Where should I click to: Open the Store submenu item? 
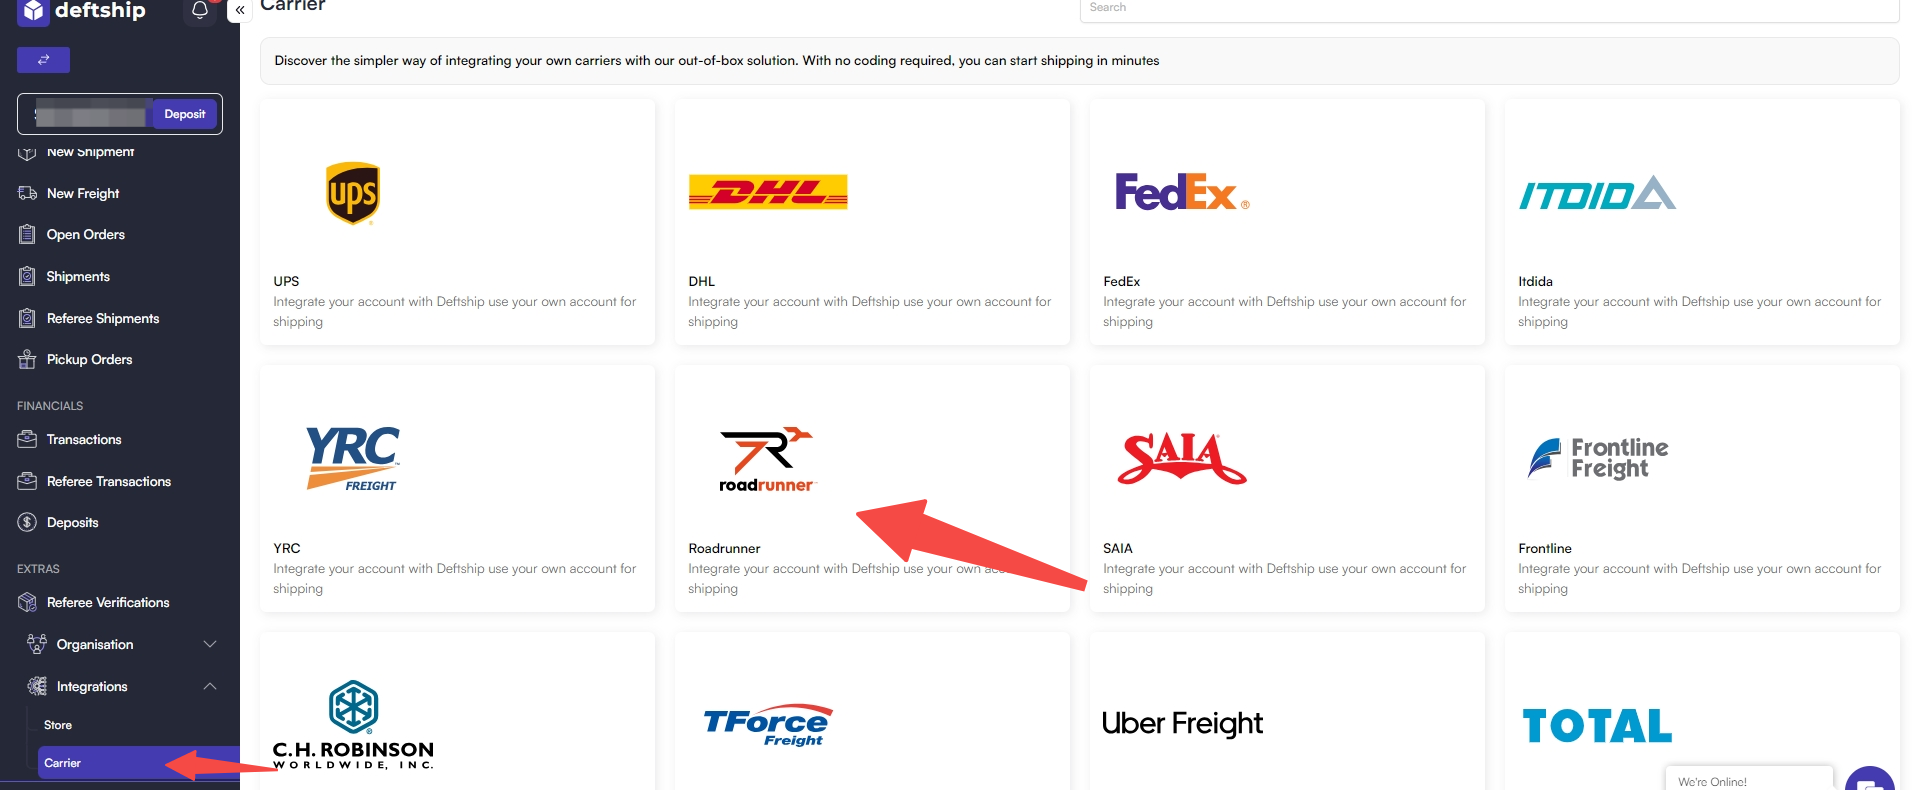coord(58,725)
